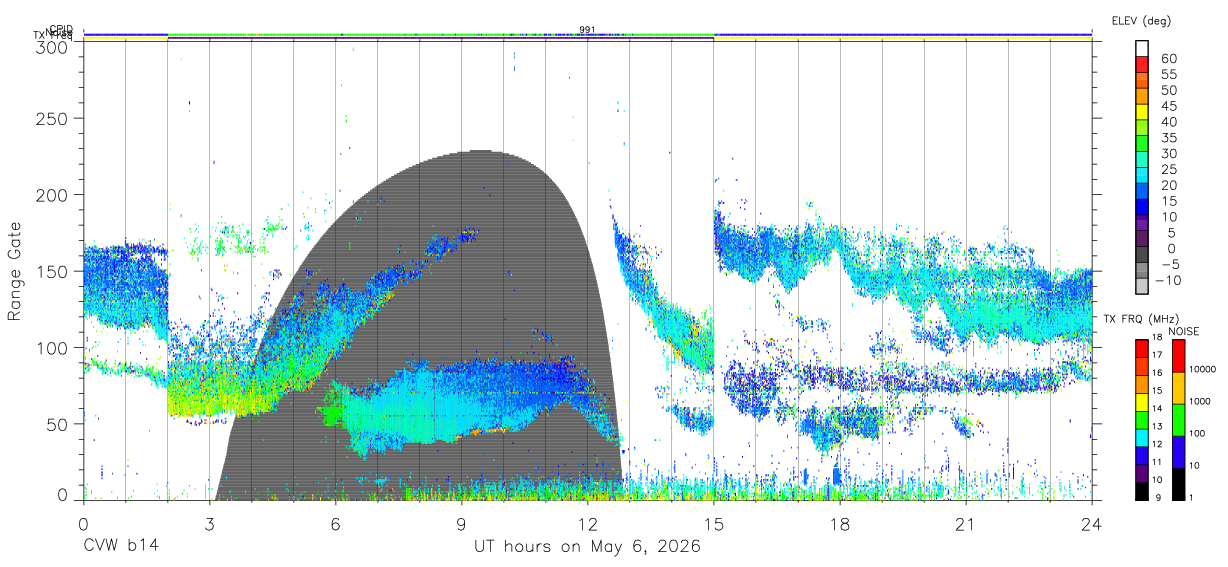This screenshot has height=567, width=1228.
Task: Select the cyan swatch of the TX FRQ bar
Action: click(x=1142, y=437)
